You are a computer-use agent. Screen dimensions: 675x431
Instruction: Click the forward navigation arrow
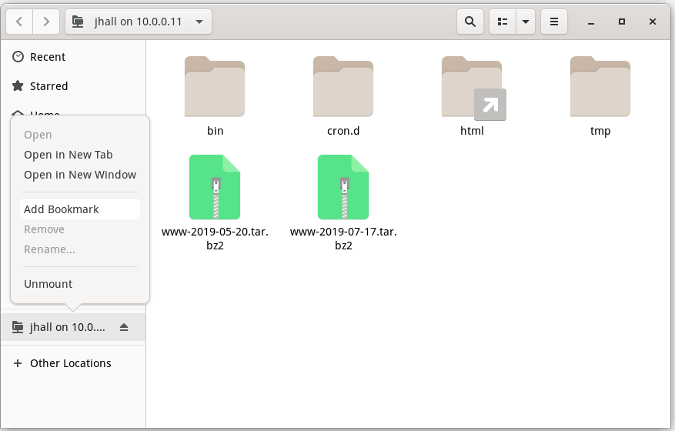click(x=47, y=21)
